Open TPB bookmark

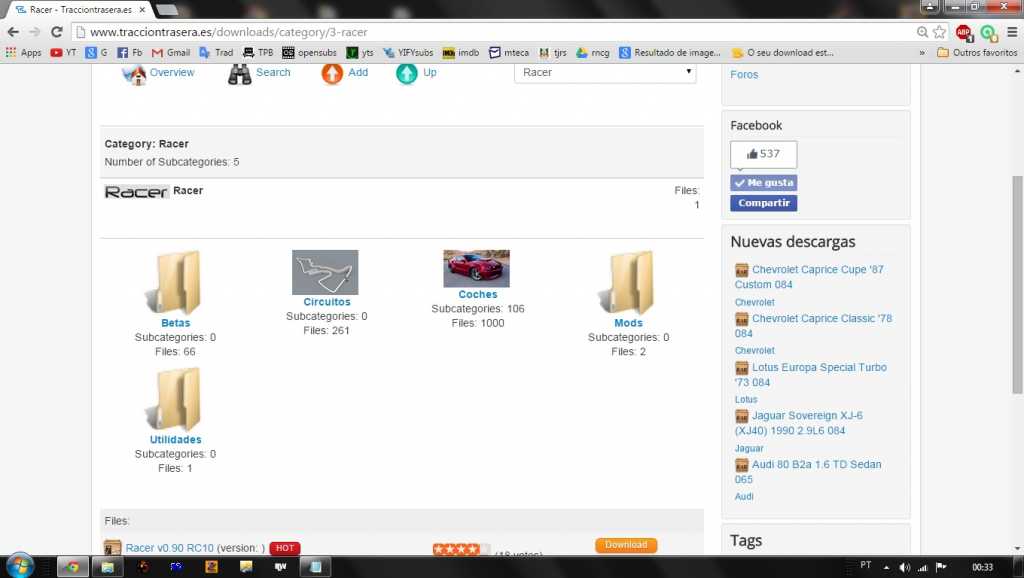[258, 52]
